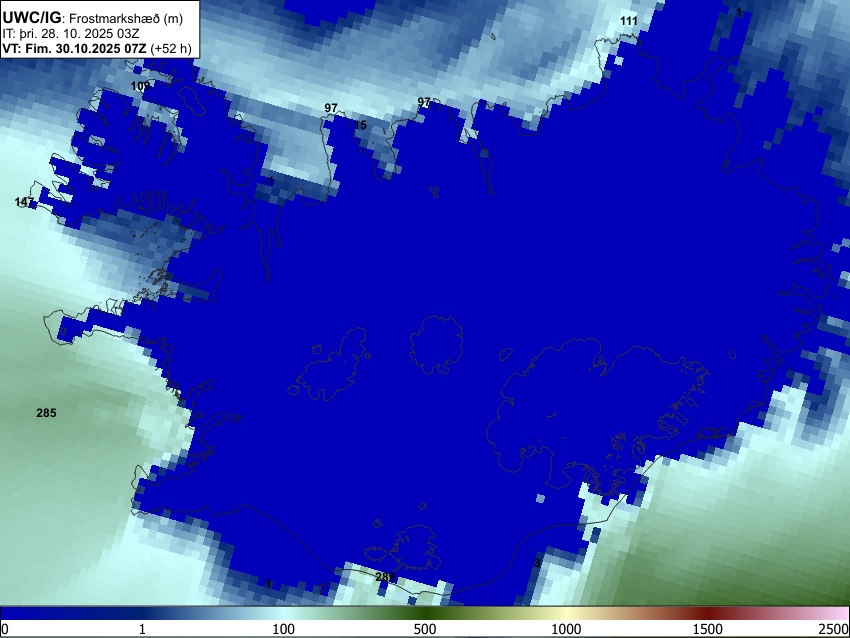Click the dark red section of color bar

pyautogui.click(x=708, y=613)
